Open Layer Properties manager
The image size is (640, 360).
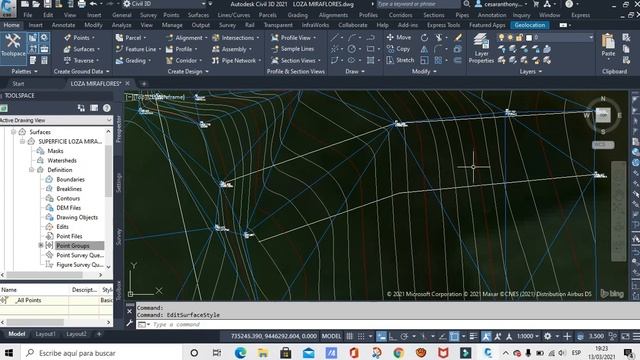[x=481, y=48]
